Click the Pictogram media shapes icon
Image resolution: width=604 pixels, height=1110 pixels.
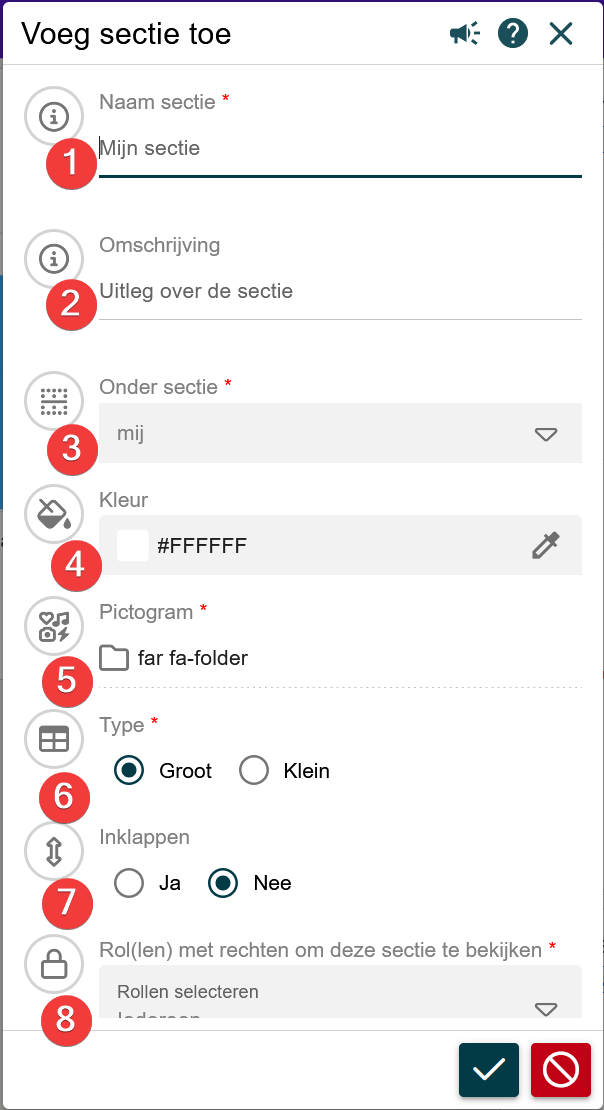tap(53, 626)
